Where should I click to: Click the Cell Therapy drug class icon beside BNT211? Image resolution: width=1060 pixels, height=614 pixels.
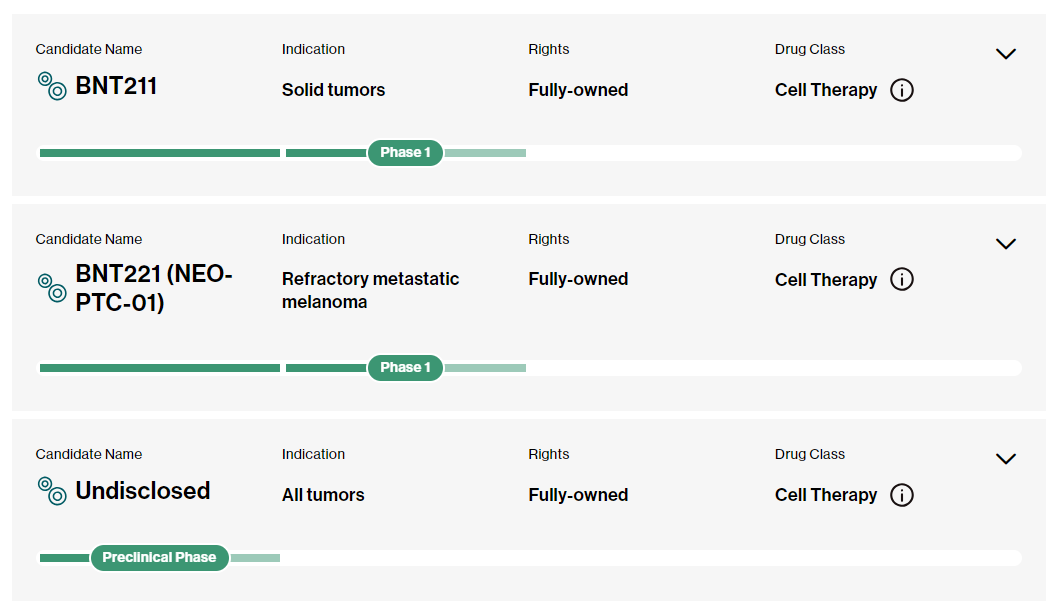coord(51,87)
